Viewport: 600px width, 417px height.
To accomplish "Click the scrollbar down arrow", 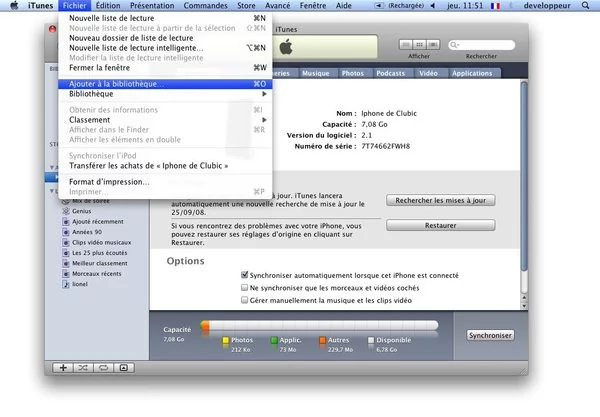I will click(524, 306).
